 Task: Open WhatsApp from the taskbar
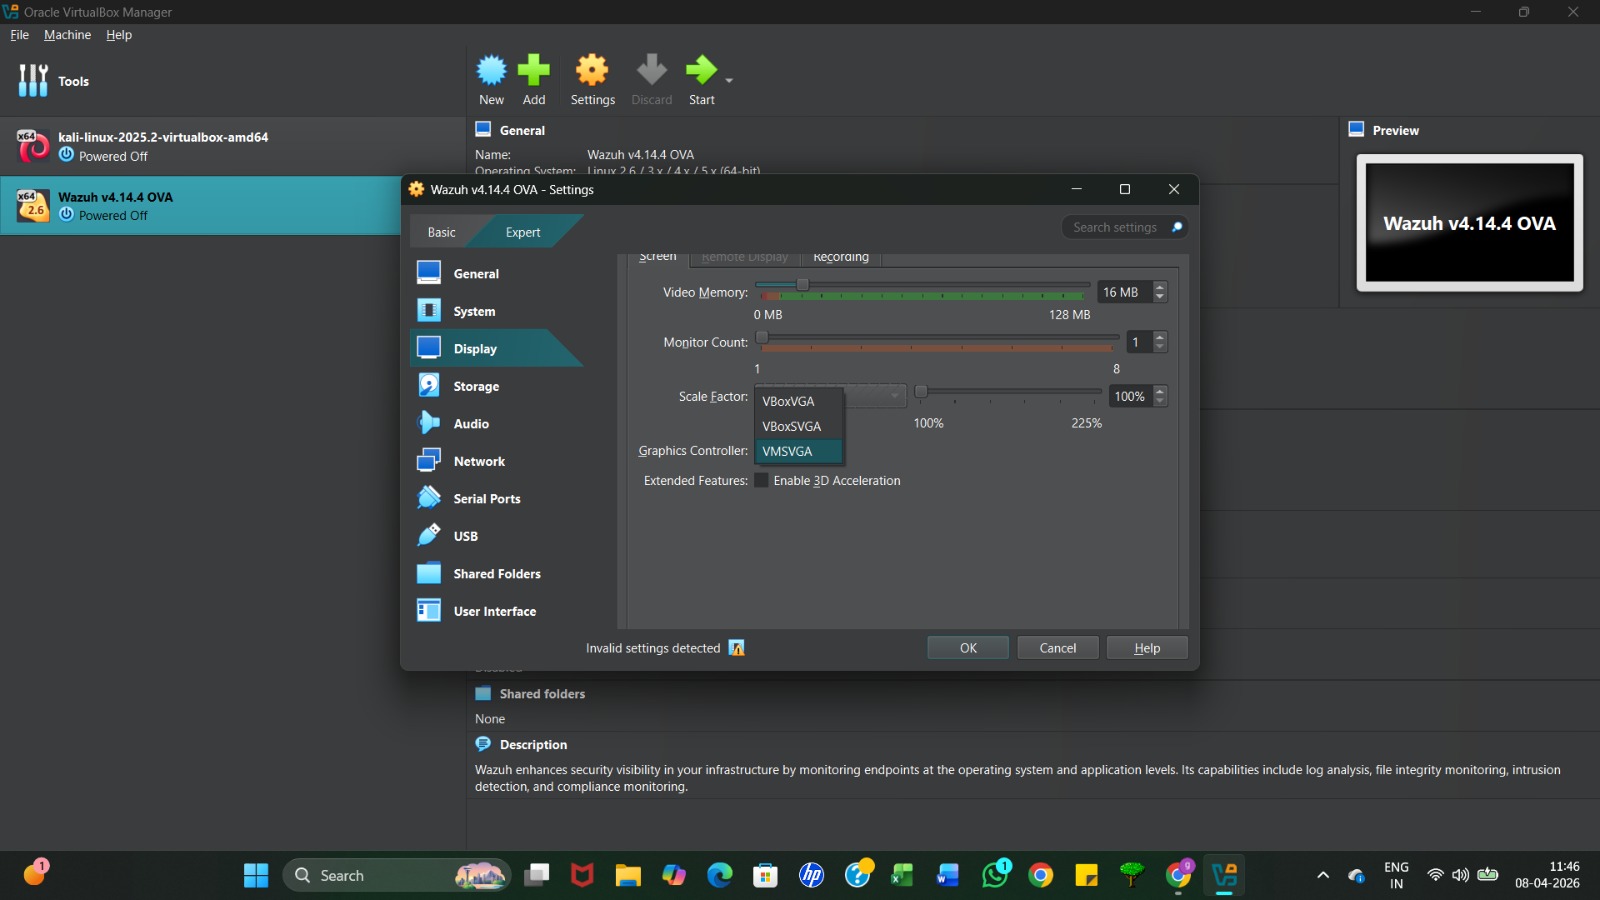click(996, 876)
